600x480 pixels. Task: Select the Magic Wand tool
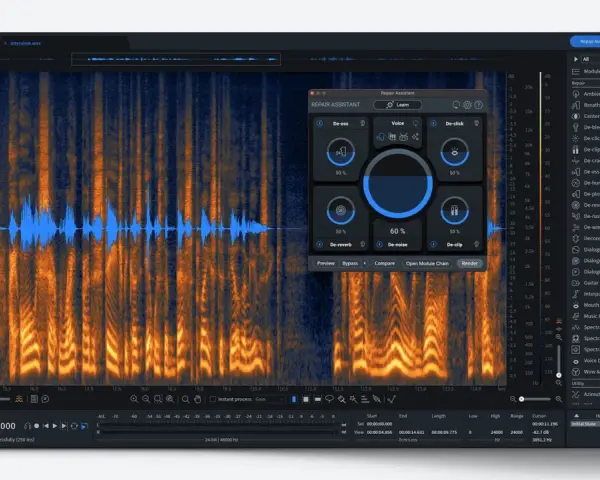353,399
